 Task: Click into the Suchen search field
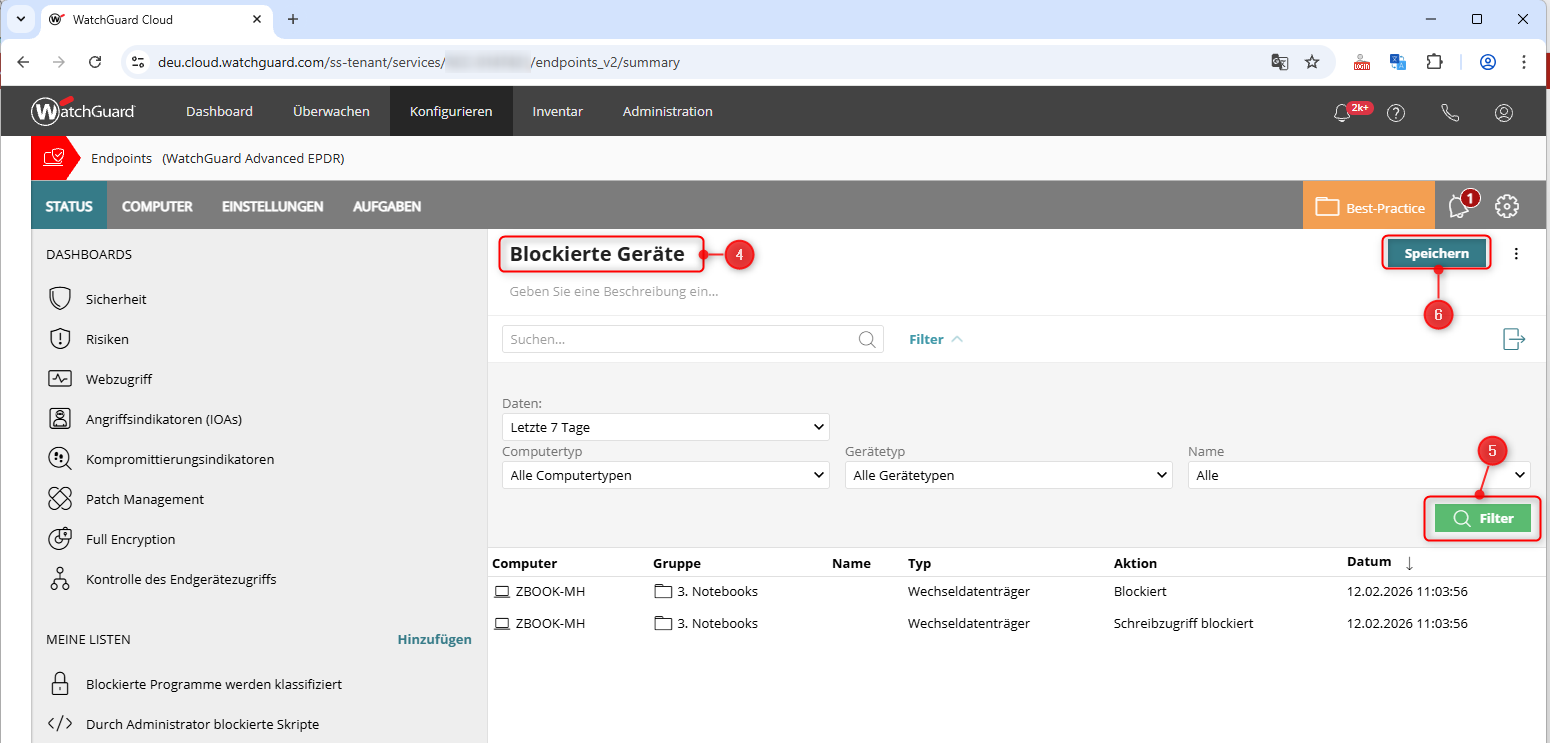pyautogui.click(x=680, y=339)
